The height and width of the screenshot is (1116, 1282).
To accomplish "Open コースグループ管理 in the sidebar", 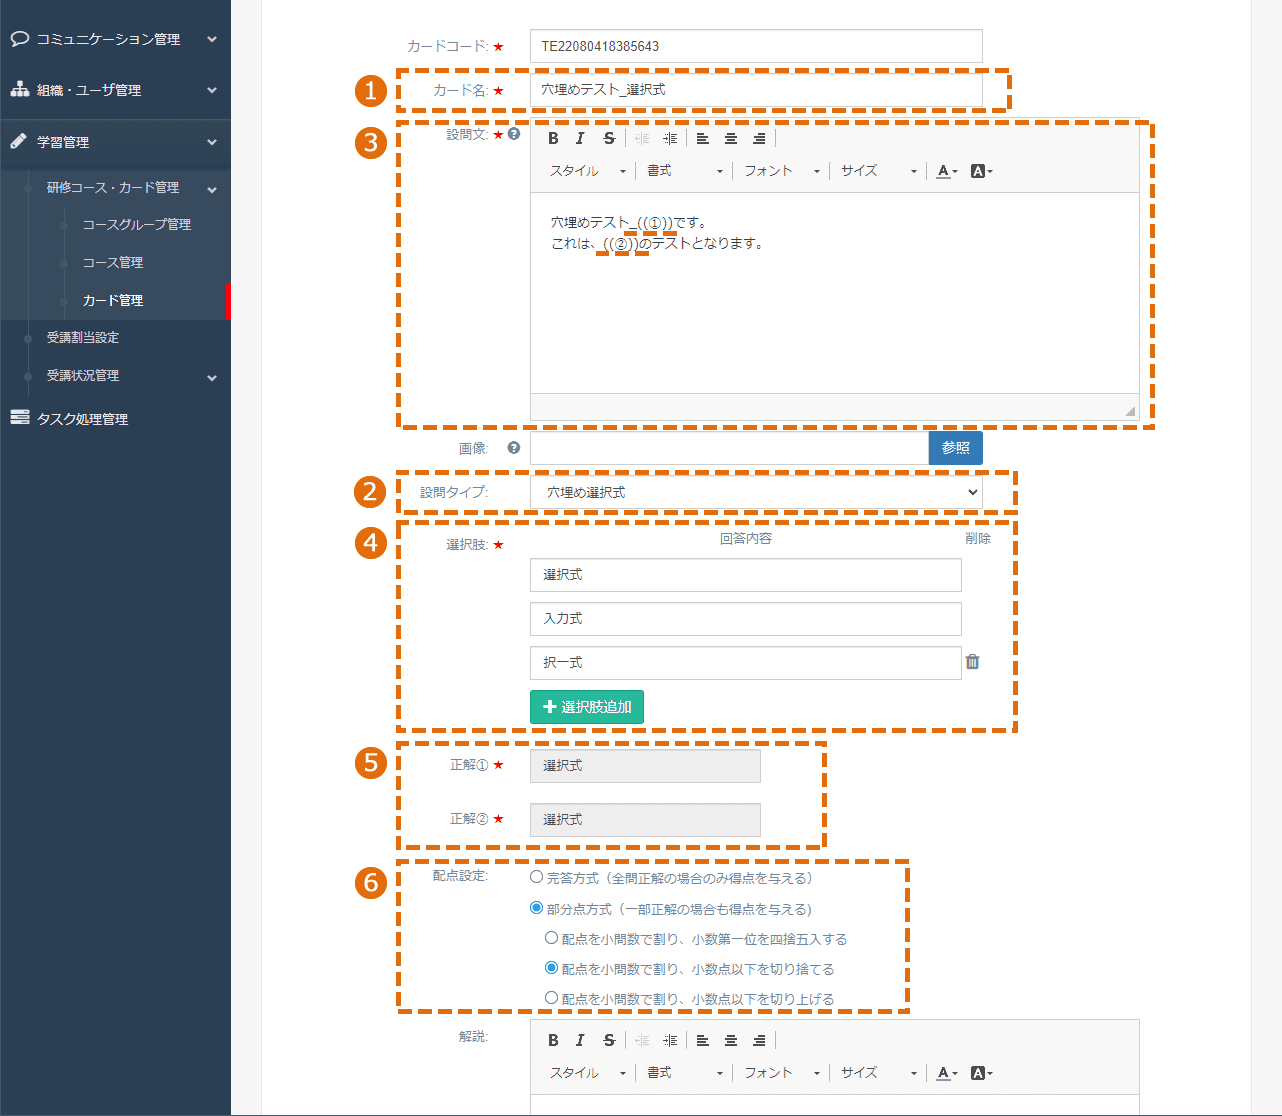I will 137,225.
